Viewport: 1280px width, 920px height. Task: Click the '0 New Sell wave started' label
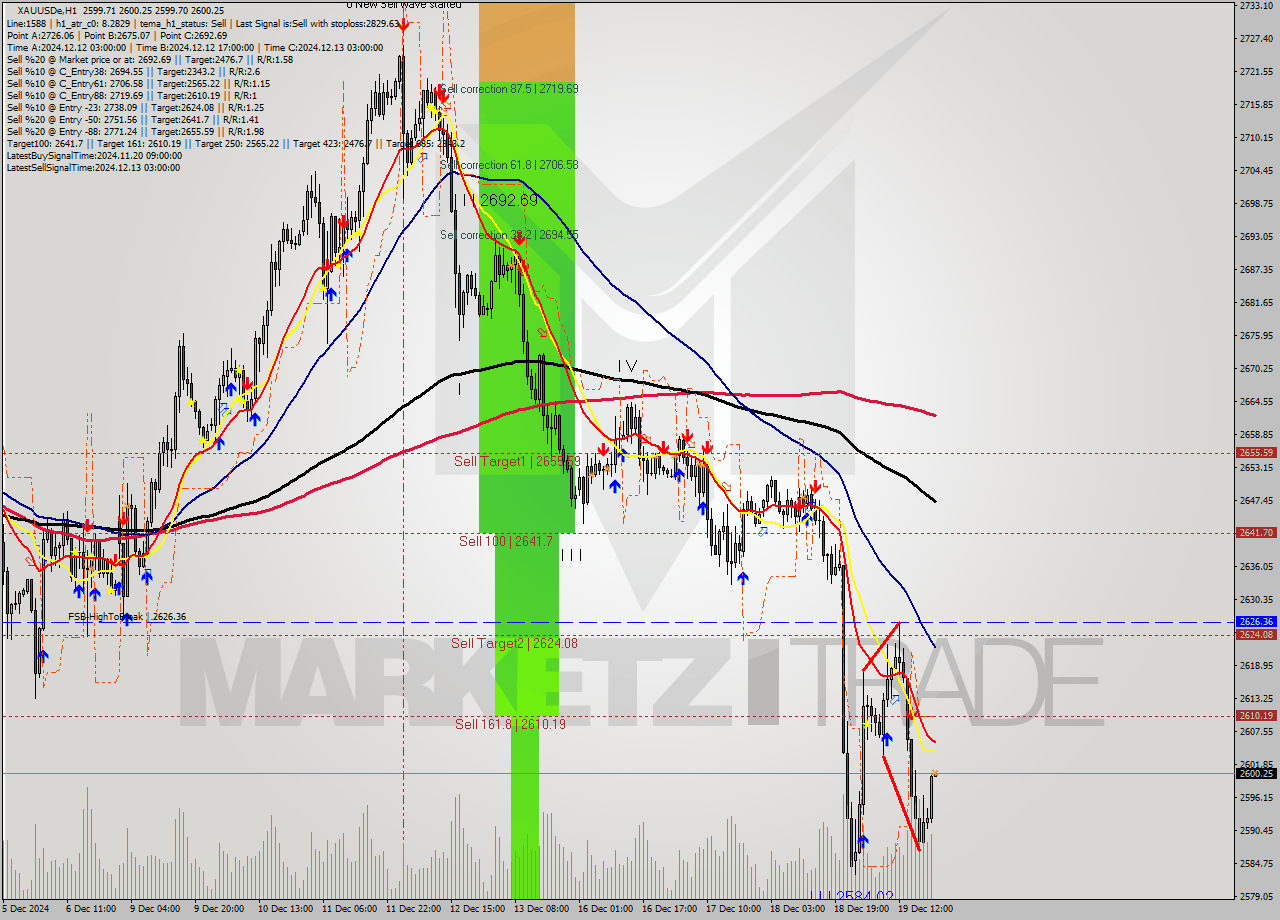pos(404,5)
